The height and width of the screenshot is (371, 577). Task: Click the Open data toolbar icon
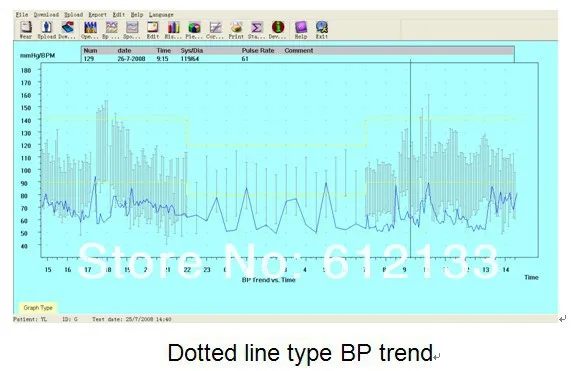90,30
